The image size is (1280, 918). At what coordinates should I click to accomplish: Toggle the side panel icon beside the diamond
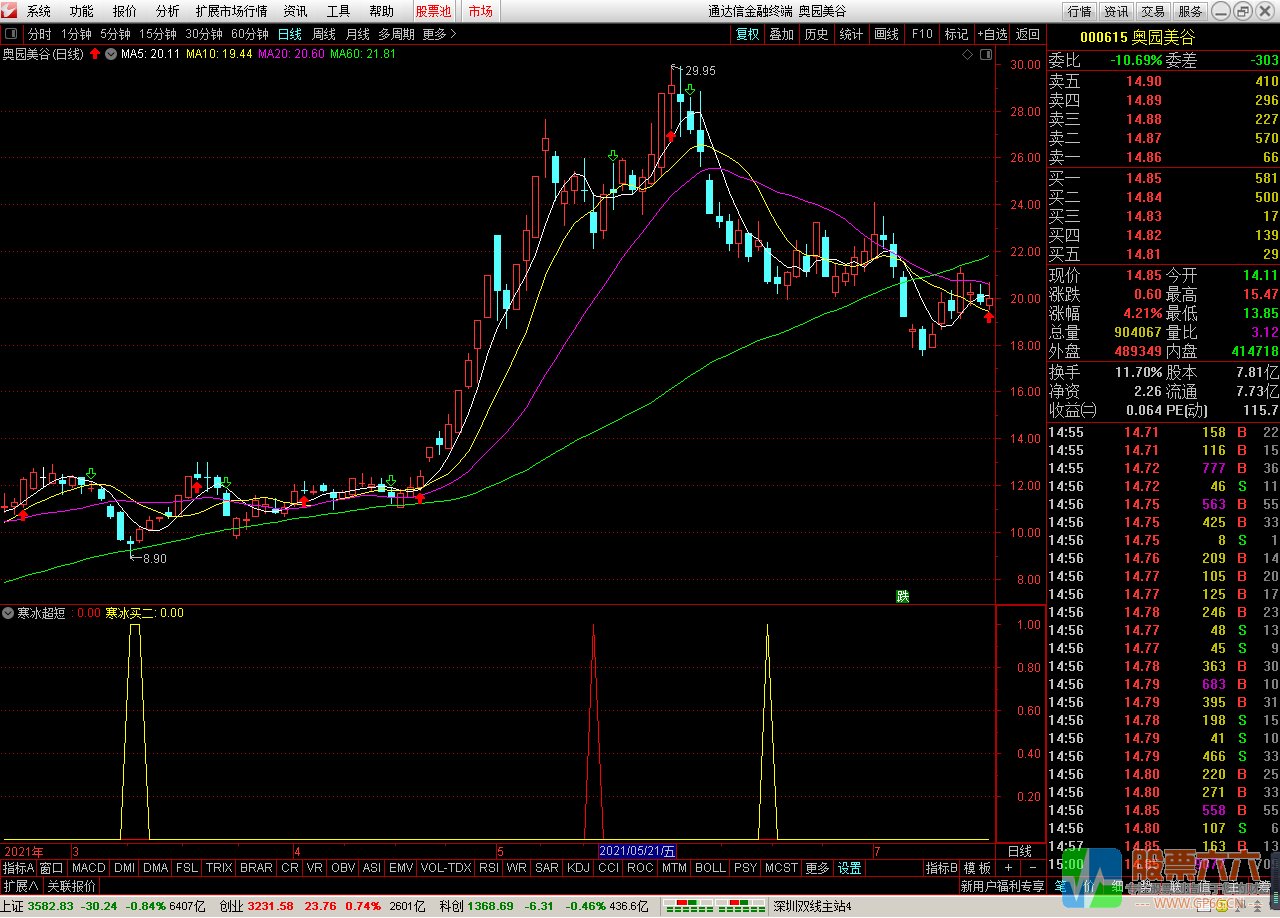point(985,54)
